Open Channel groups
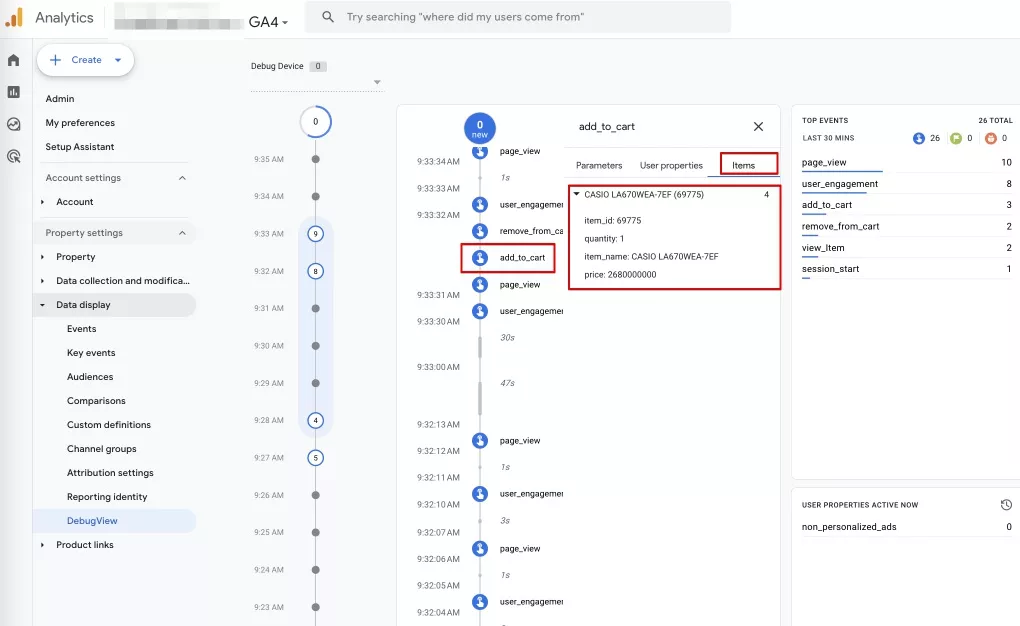 click(101, 449)
